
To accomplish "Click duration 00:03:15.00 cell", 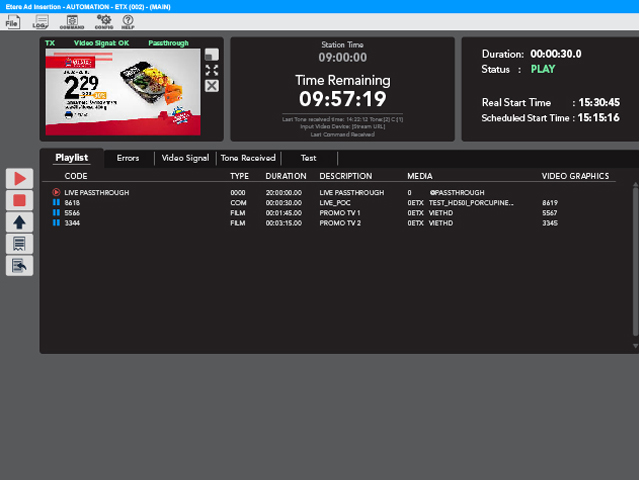I will 284,223.
